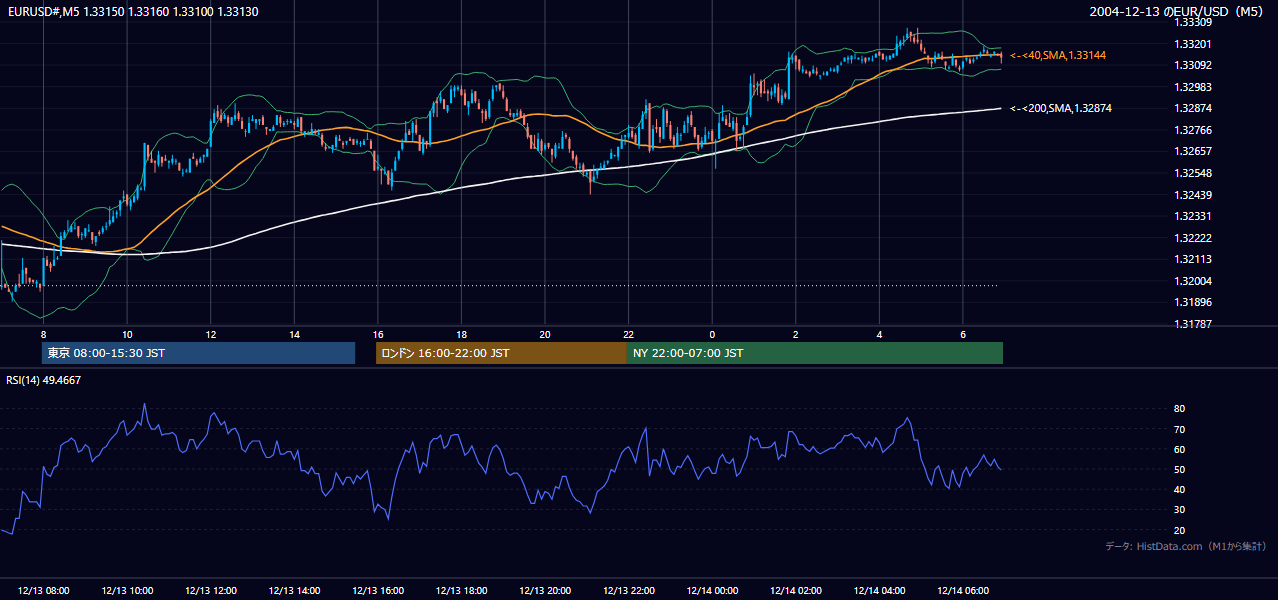This screenshot has width=1278, height=600.
Task: Click the bottom time label 12/13 16:00
Action: click(x=378, y=591)
